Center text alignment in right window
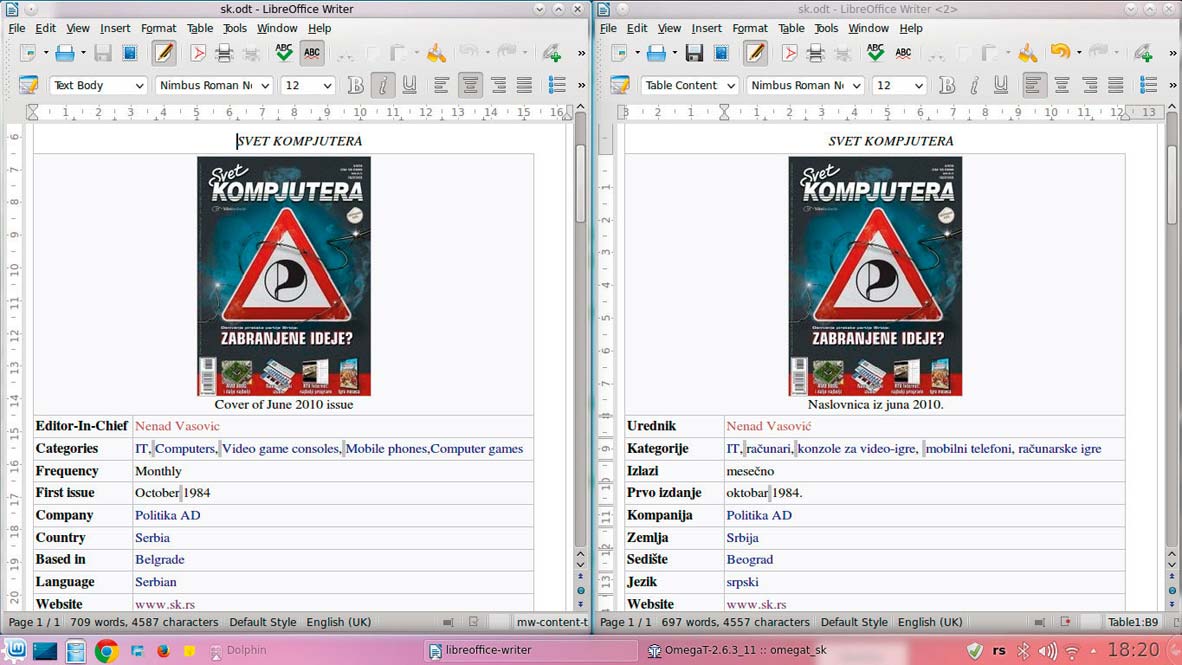1182x665 pixels. click(1061, 85)
